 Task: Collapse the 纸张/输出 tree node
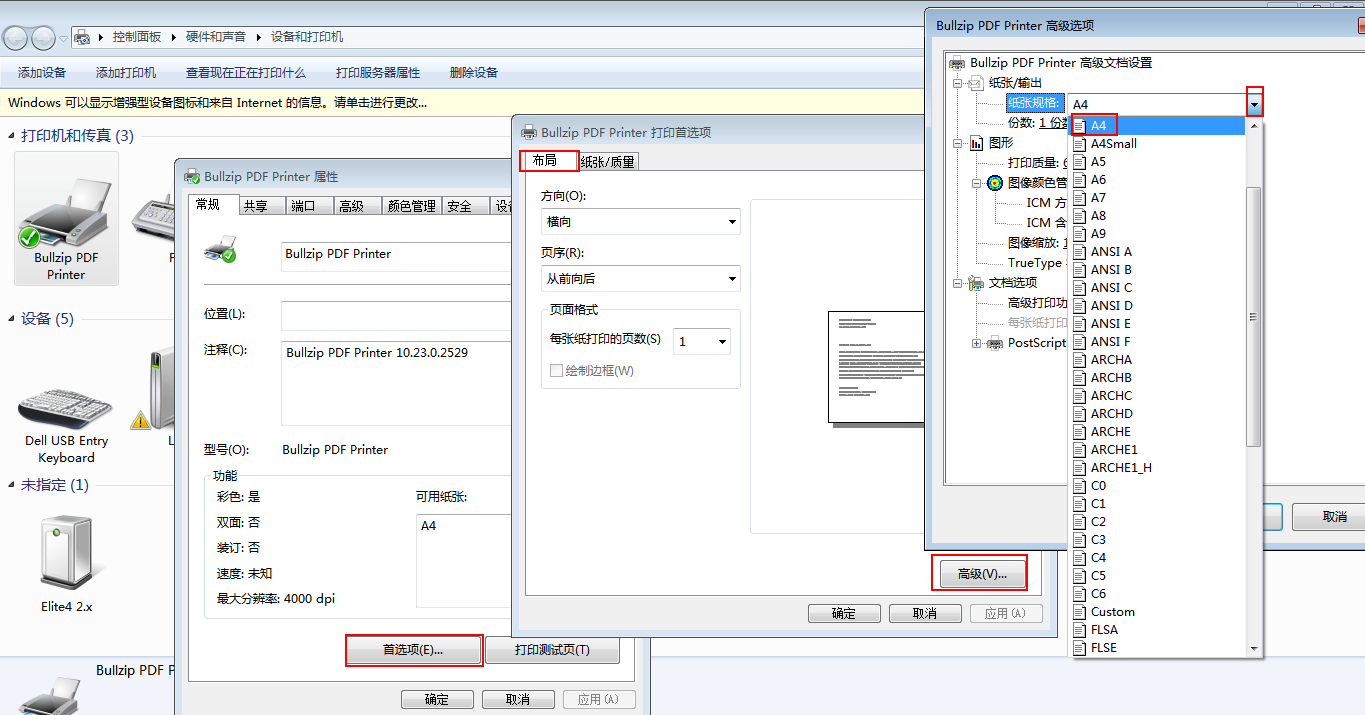[x=957, y=83]
